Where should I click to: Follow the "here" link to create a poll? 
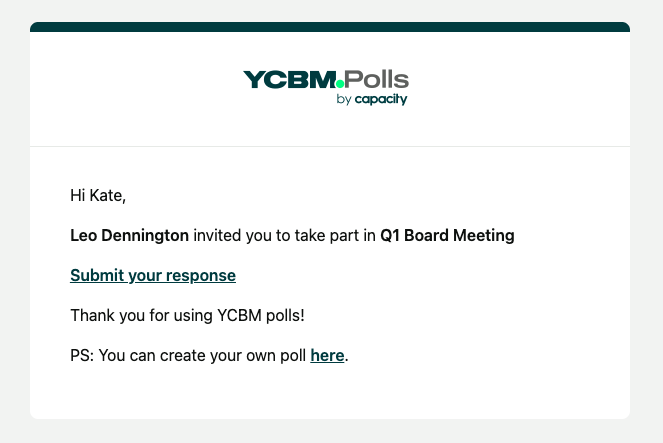tap(327, 355)
